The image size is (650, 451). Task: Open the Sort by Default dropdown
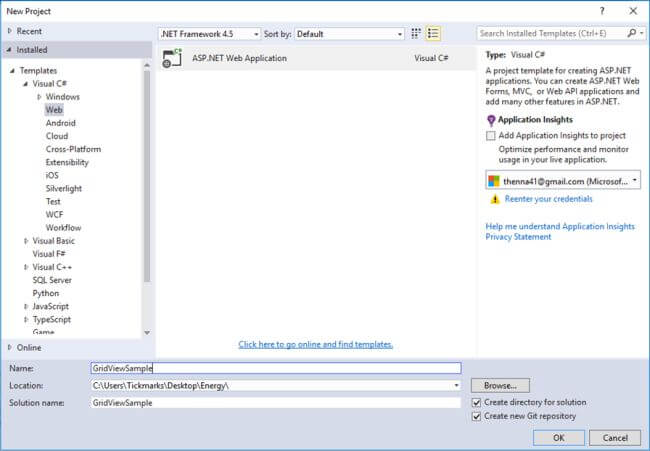(x=349, y=34)
